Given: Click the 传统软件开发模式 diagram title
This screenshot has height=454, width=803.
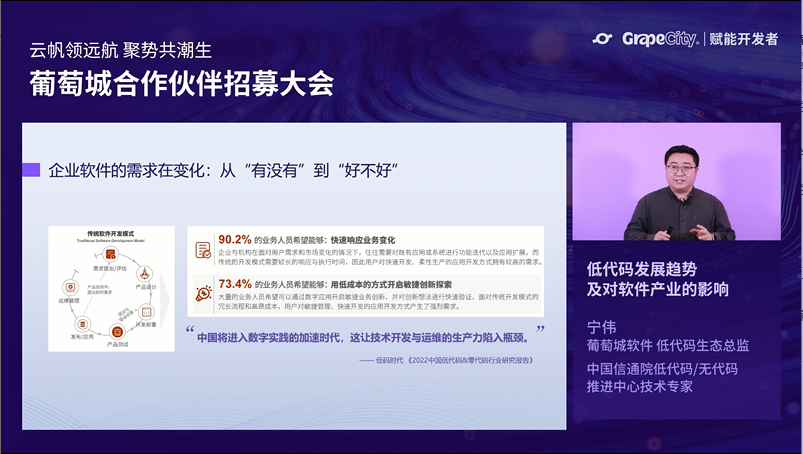Looking at the screenshot, I should pyautogui.click(x=111, y=234).
